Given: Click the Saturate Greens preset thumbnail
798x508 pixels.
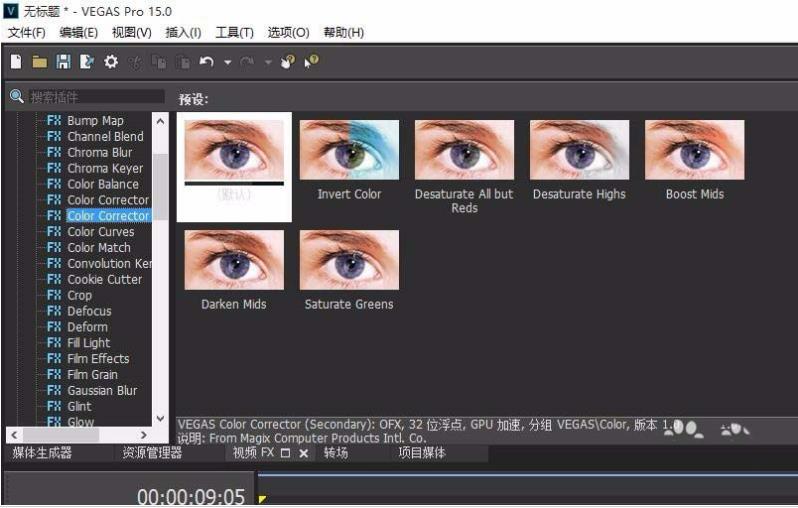Looking at the screenshot, I should pyautogui.click(x=349, y=260).
